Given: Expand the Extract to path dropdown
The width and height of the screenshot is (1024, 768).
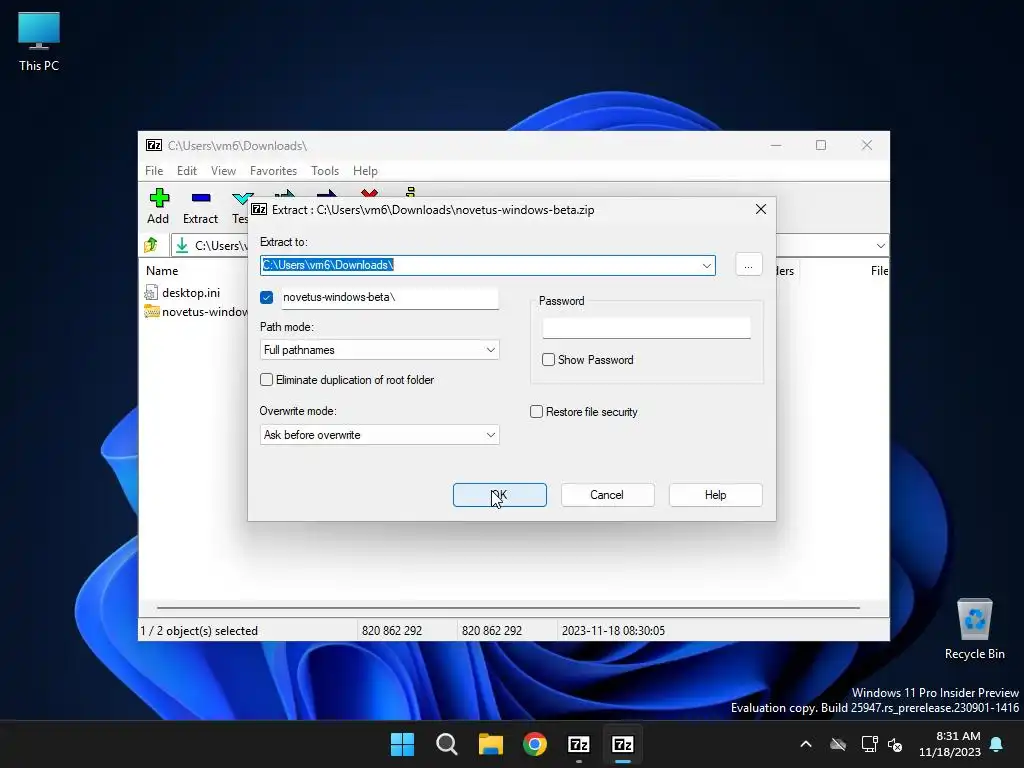Looking at the screenshot, I should point(707,265).
